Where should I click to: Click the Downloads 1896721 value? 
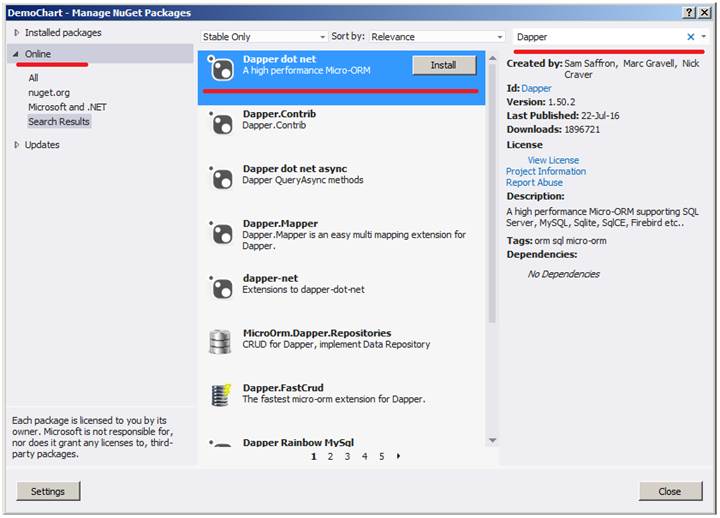click(x=582, y=130)
